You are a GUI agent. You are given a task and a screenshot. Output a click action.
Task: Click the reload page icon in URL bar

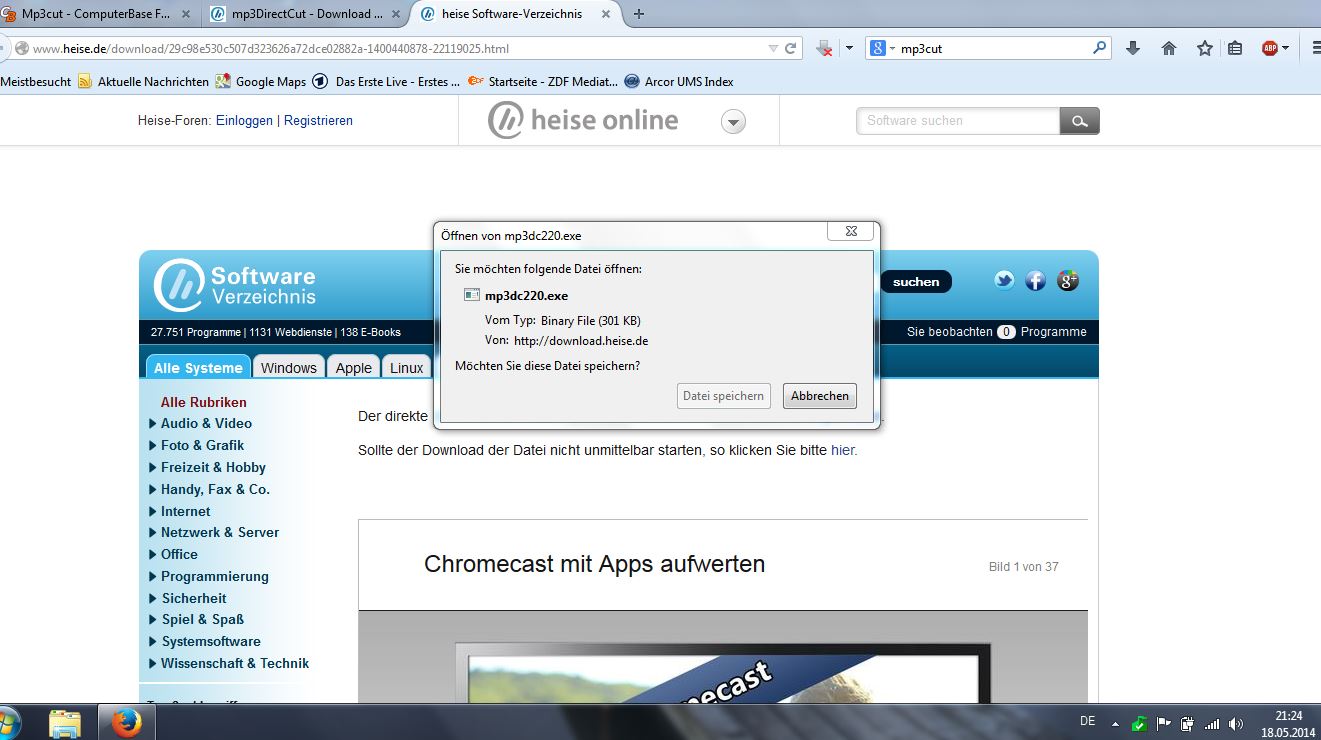pyautogui.click(x=791, y=48)
